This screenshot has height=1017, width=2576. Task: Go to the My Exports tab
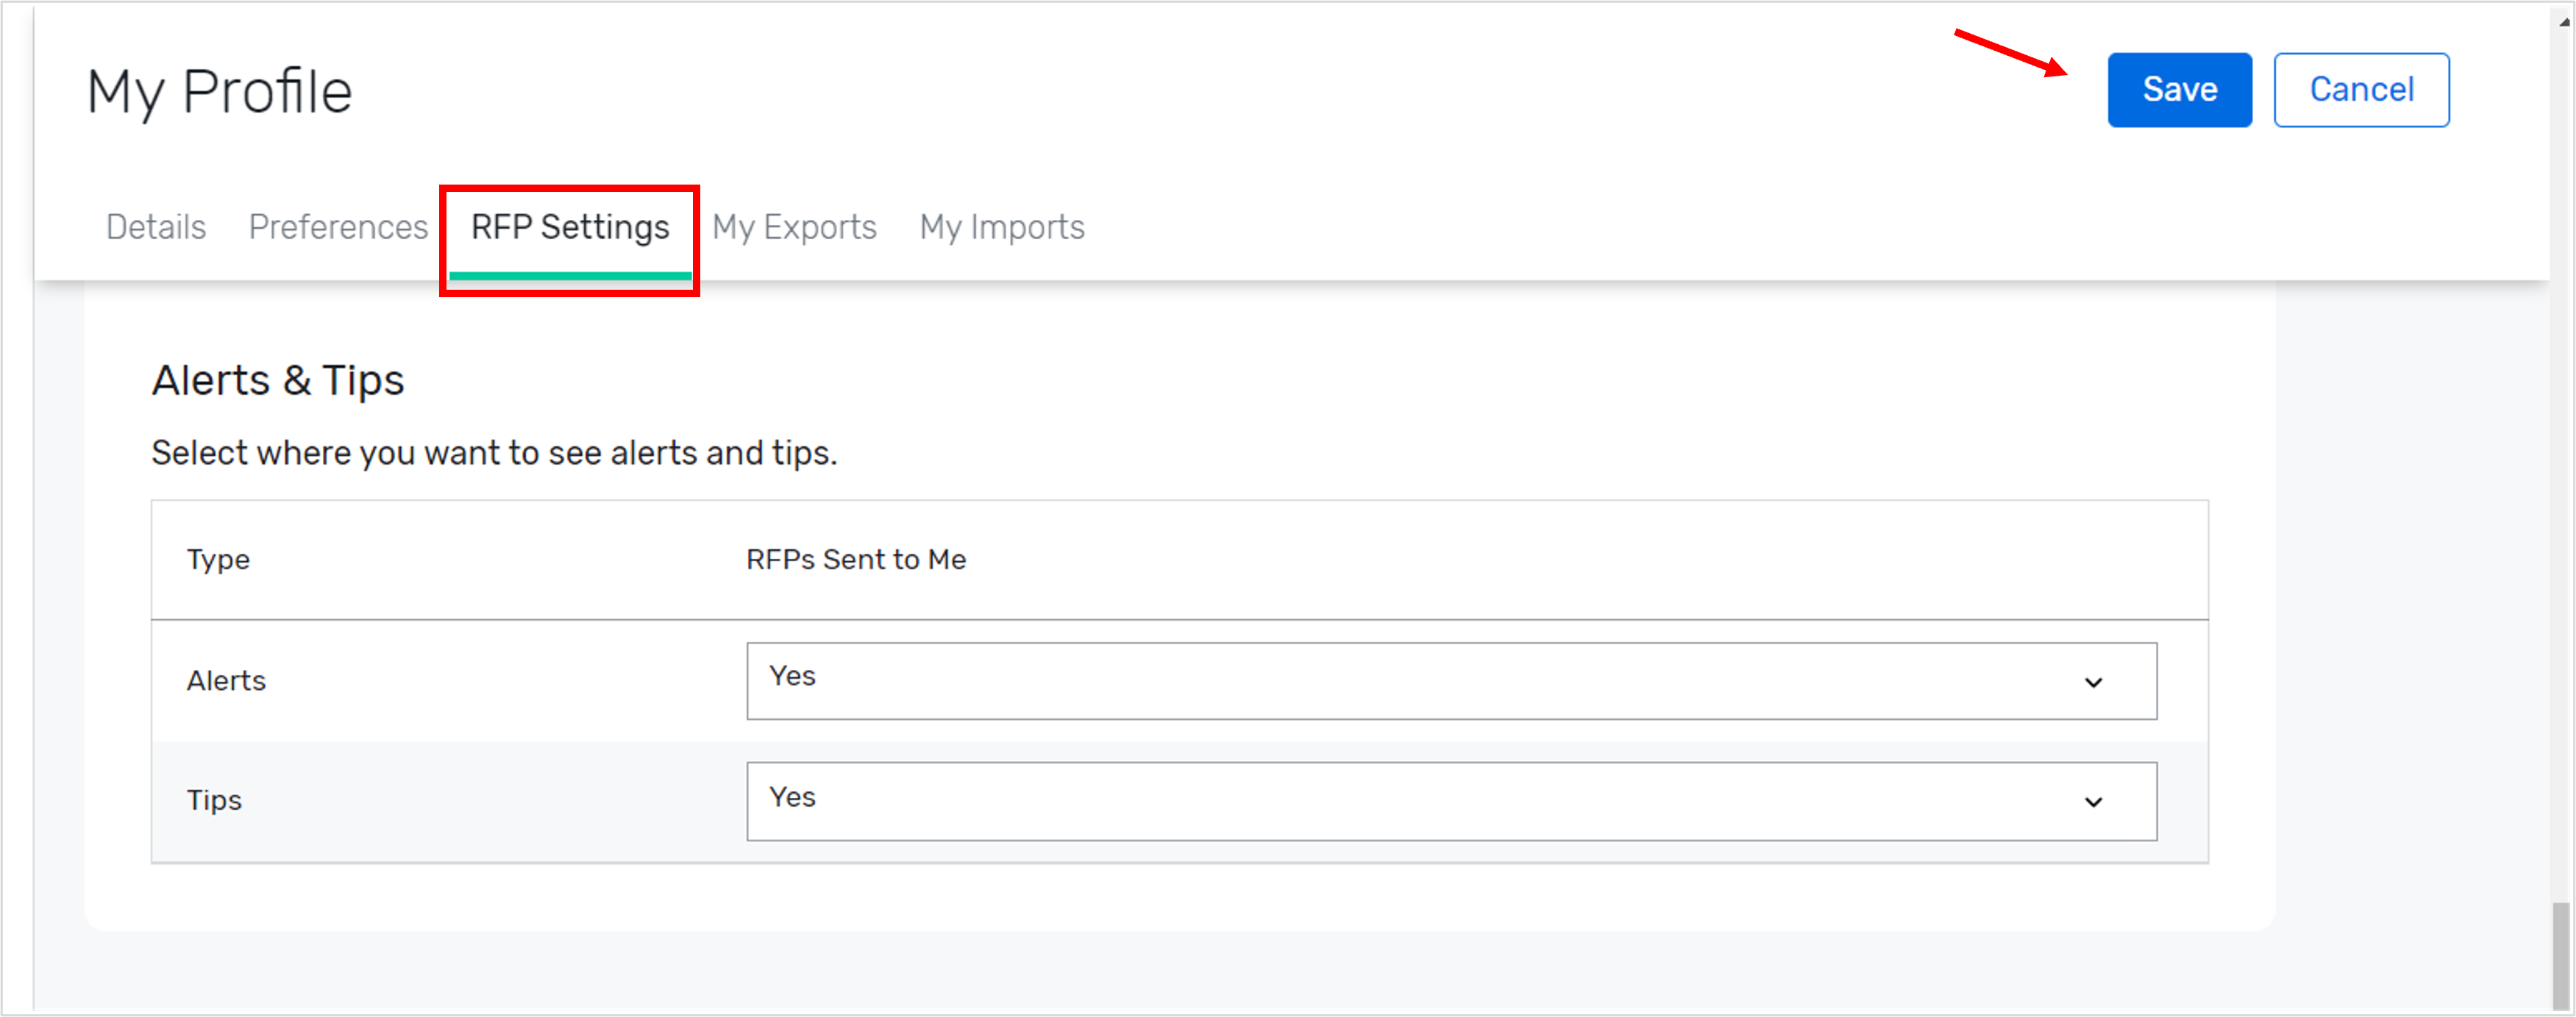coord(794,227)
